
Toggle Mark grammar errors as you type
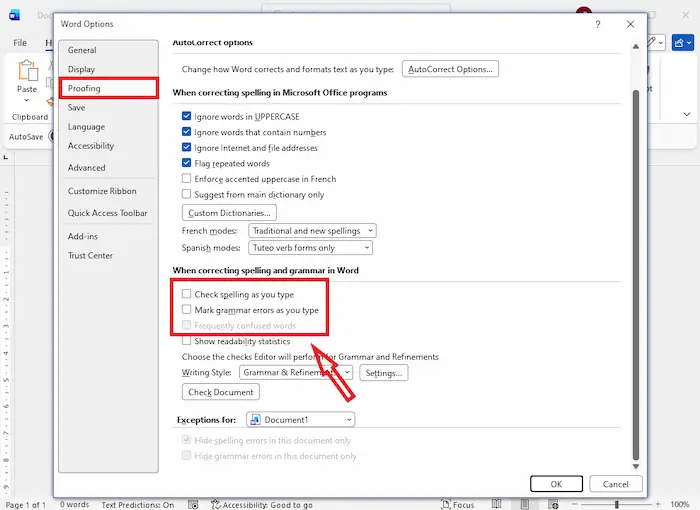tap(187, 310)
